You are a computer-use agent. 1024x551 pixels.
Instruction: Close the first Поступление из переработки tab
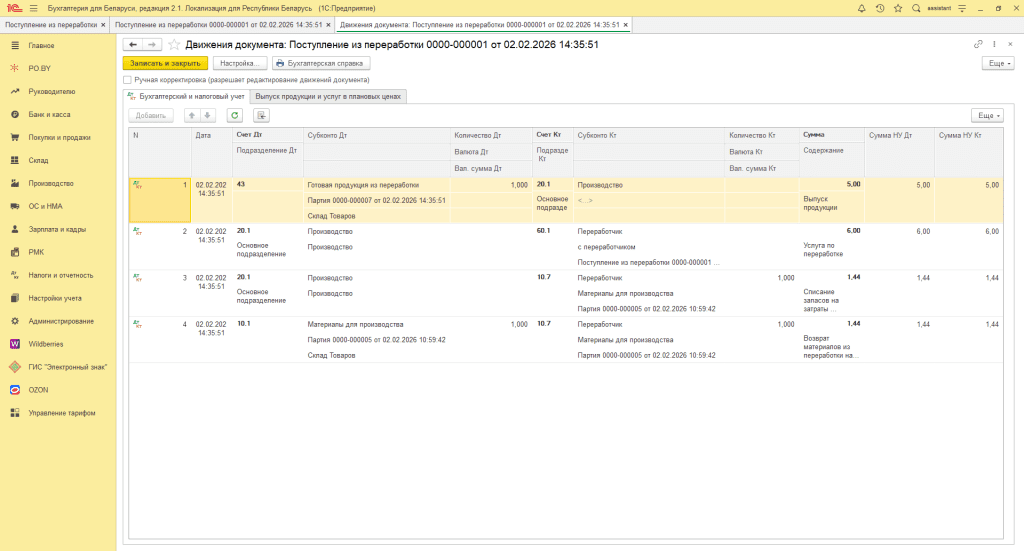tap(103, 23)
